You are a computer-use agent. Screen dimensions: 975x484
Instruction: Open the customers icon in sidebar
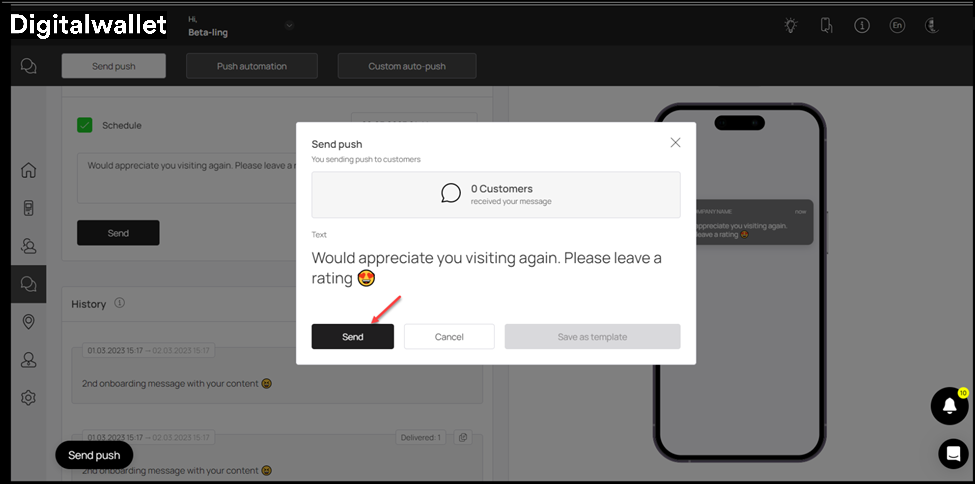coord(28,246)
